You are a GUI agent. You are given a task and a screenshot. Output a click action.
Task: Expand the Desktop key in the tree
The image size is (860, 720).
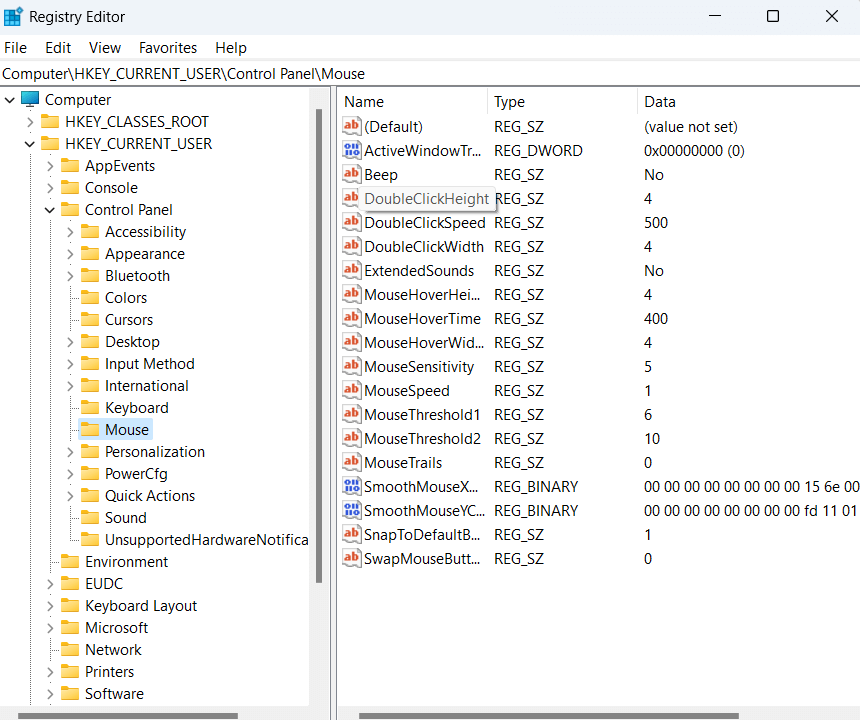point(69,342)
